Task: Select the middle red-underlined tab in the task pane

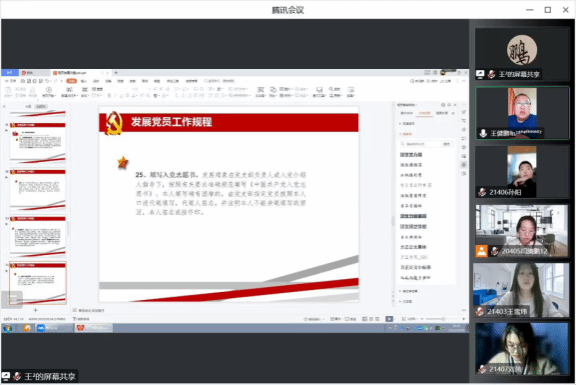Action: click(x=424, y=113)
